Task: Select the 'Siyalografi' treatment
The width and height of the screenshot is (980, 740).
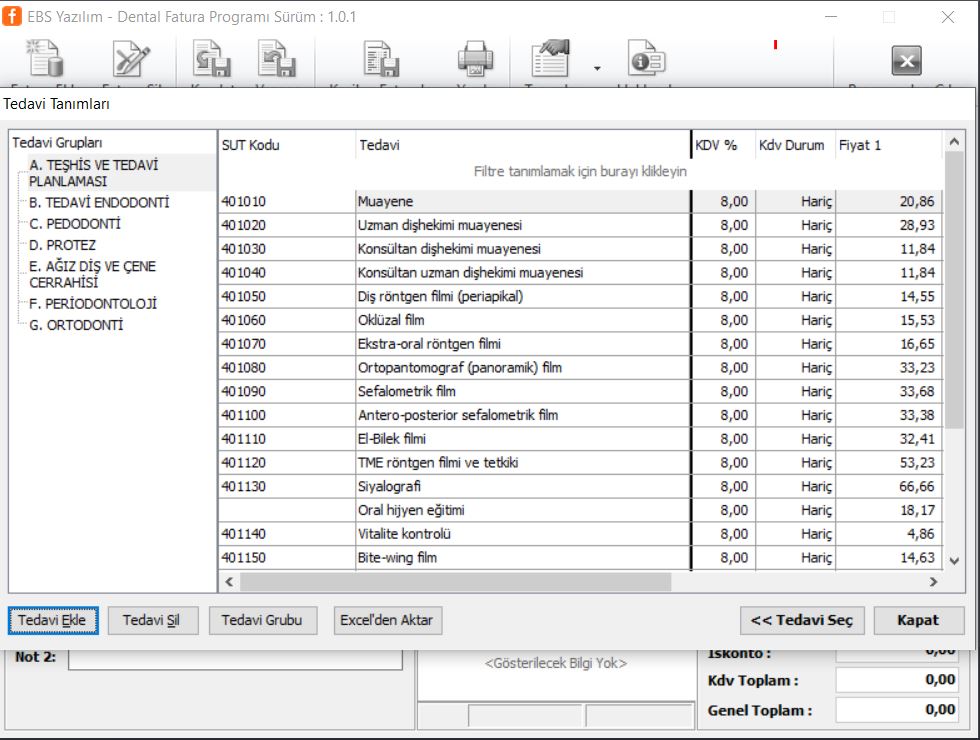Action: (x=580, y=486)
